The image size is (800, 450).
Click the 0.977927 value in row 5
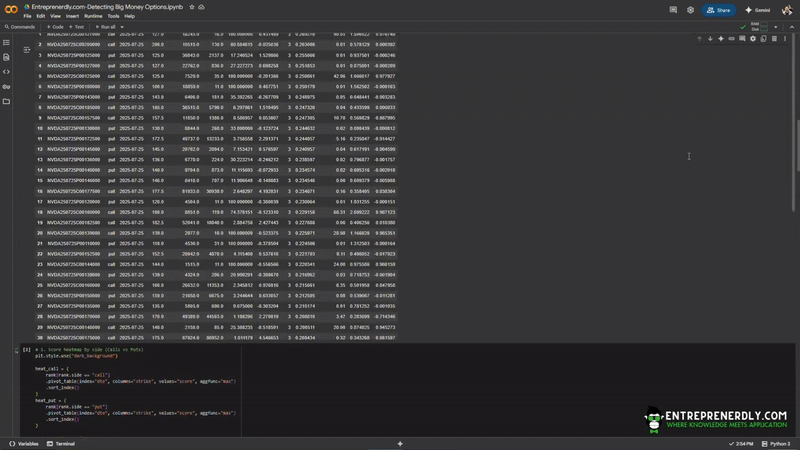coord(385,76)
